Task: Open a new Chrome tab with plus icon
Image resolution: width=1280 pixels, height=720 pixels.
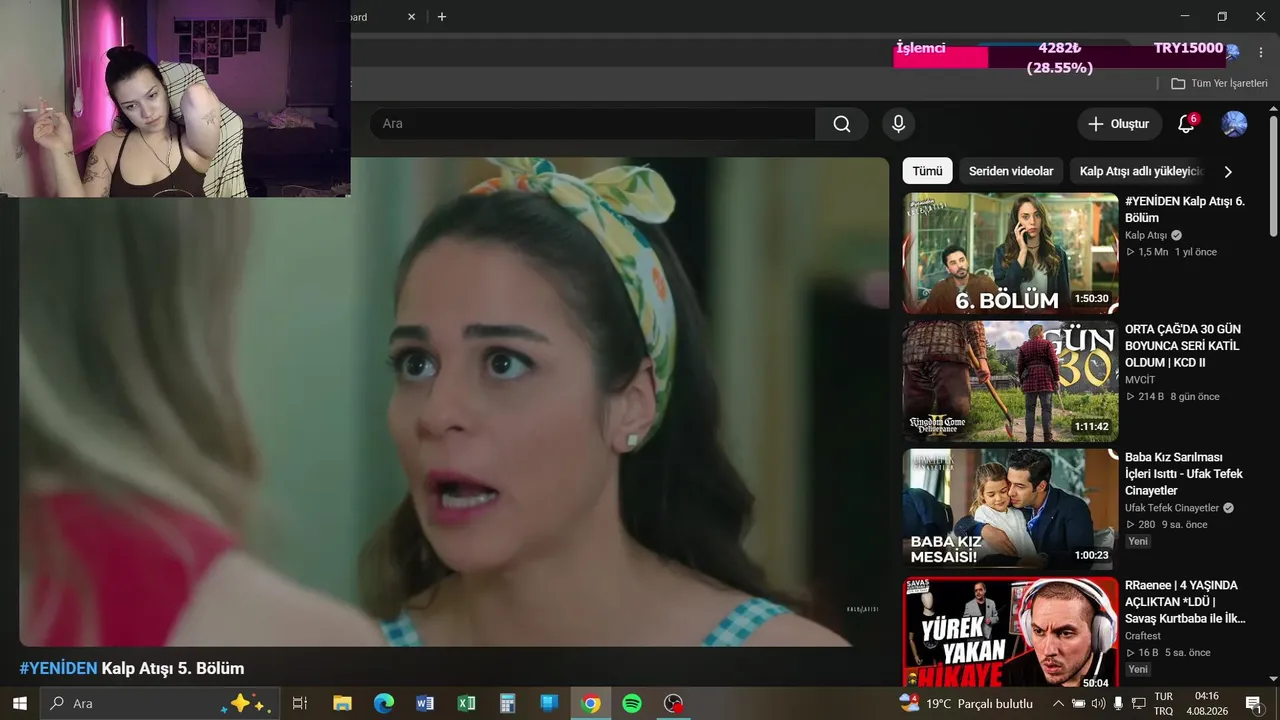Action: (x=442, y=17)
